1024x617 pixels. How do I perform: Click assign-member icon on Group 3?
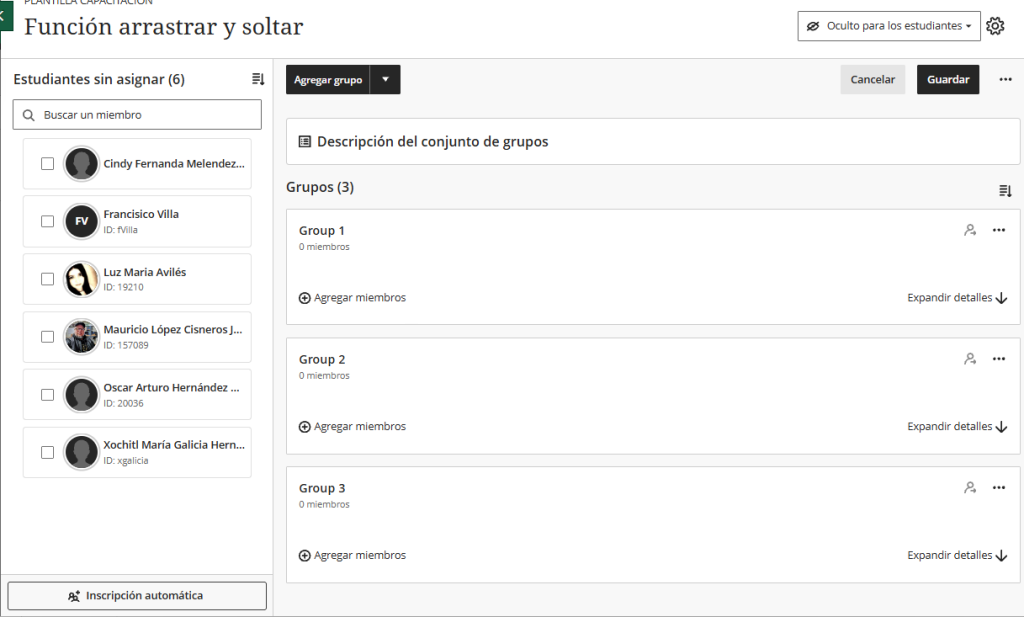970,487
